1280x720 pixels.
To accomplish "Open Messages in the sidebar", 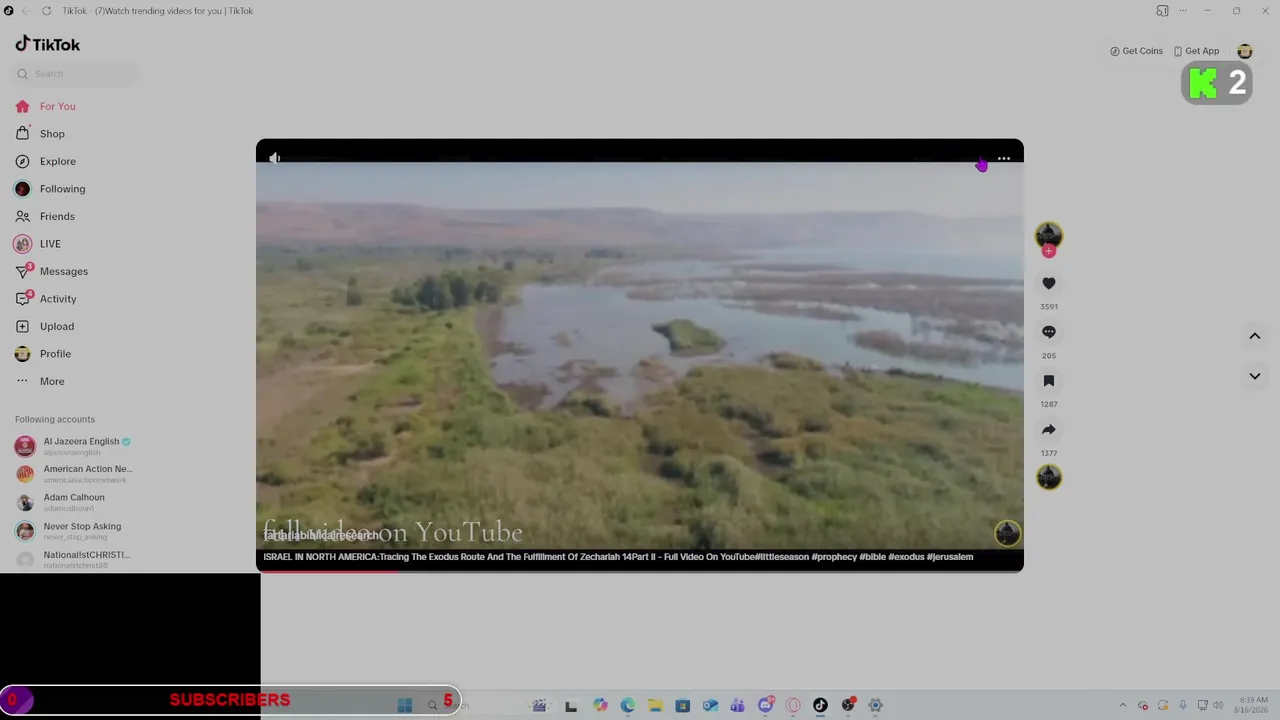I will (x=52, y=271).
